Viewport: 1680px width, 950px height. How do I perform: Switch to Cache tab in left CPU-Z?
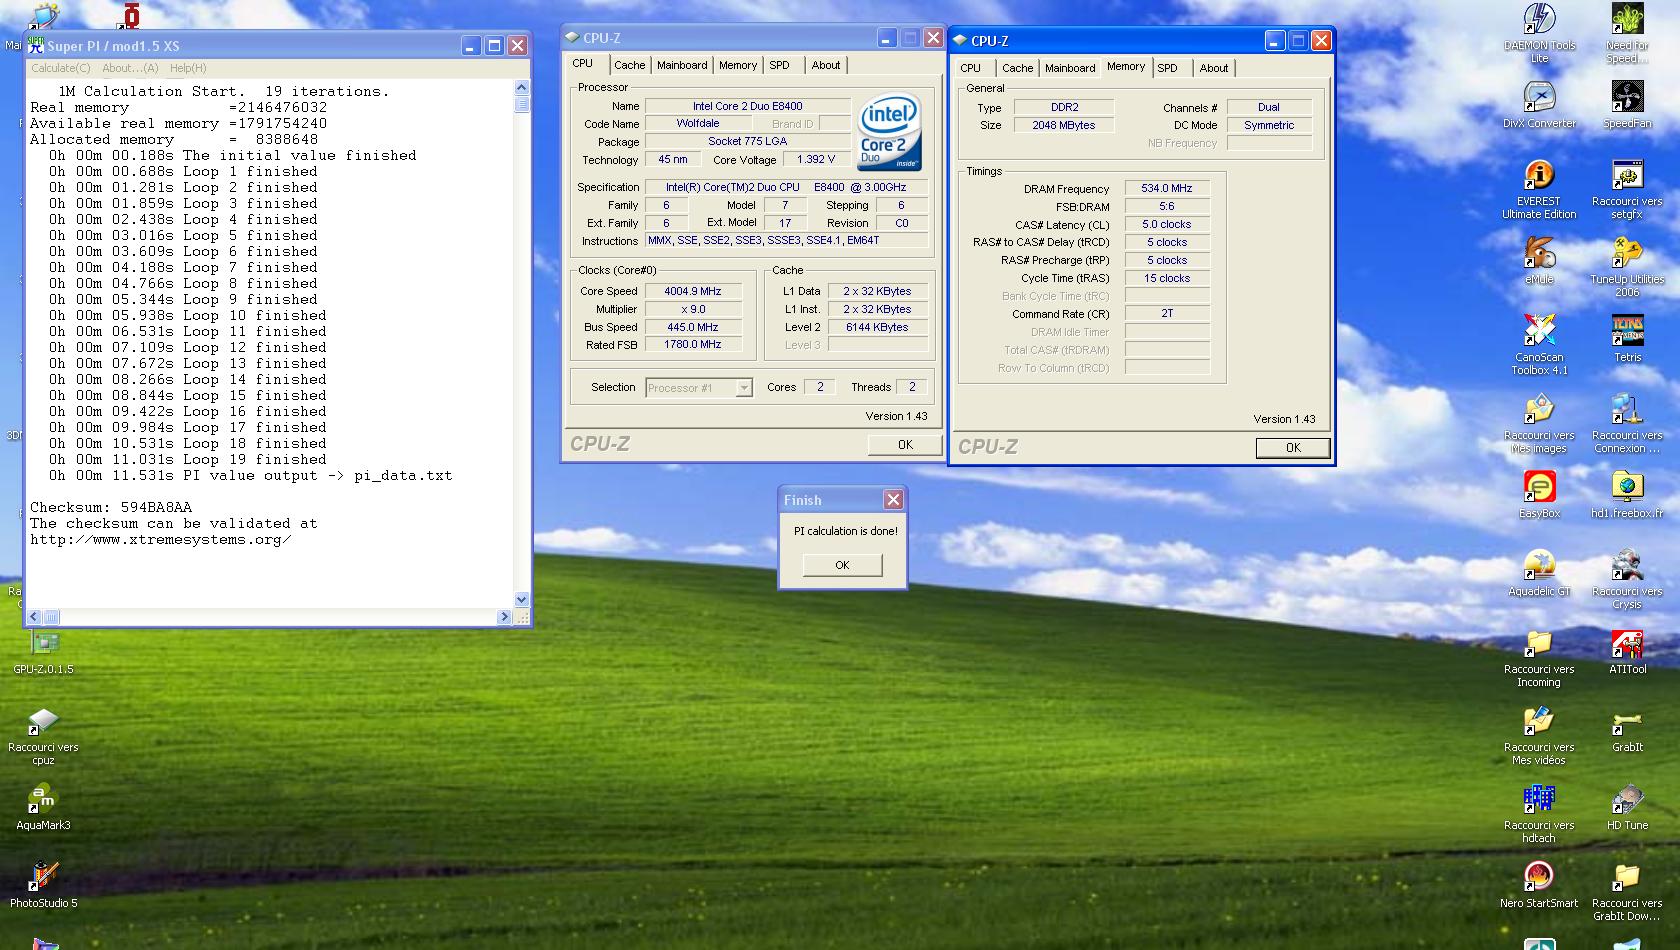629,65
